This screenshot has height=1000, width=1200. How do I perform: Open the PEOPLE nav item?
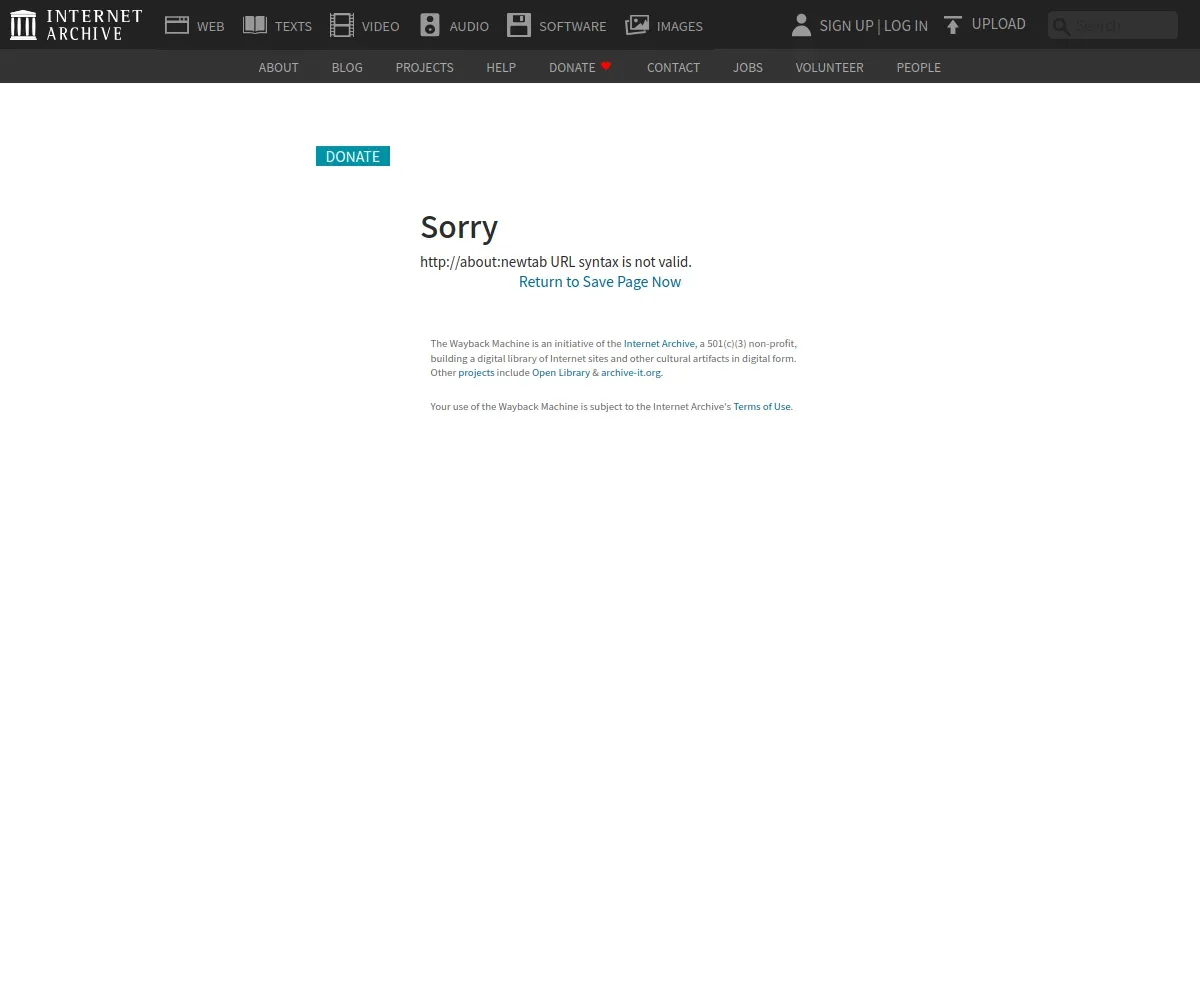[918, 67]
